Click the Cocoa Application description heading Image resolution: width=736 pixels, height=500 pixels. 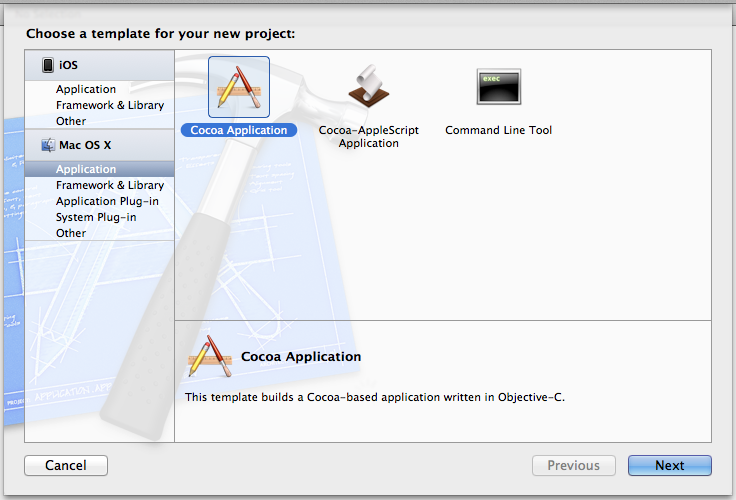pos(301,356)
